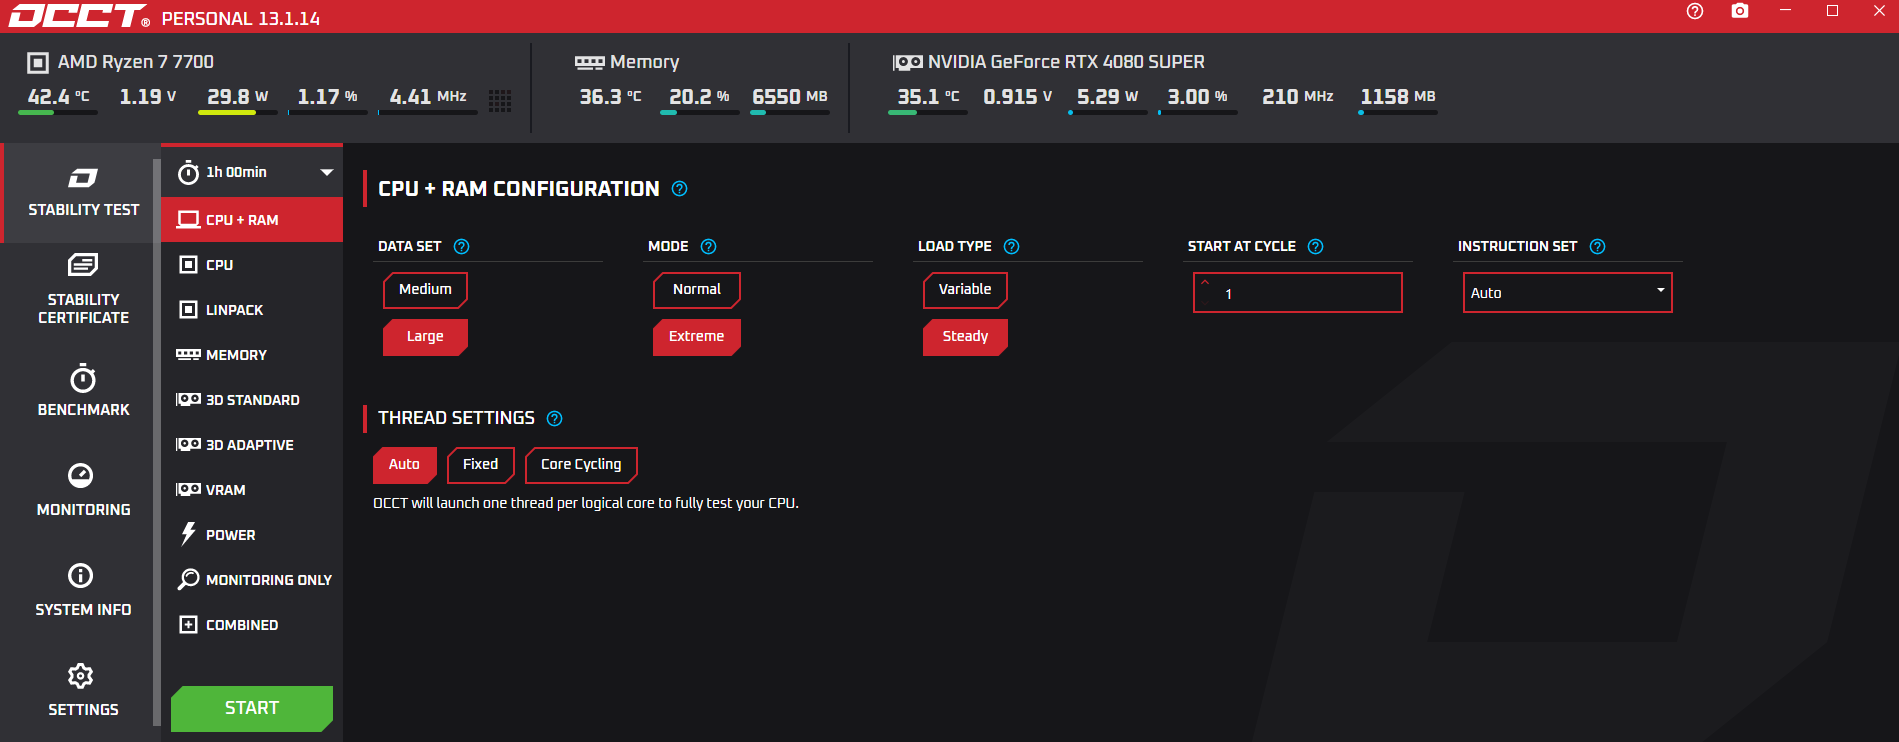Click the Benchmark stopwatch icon
Viewport: 1899px width, 742px height.
(82, 379)
